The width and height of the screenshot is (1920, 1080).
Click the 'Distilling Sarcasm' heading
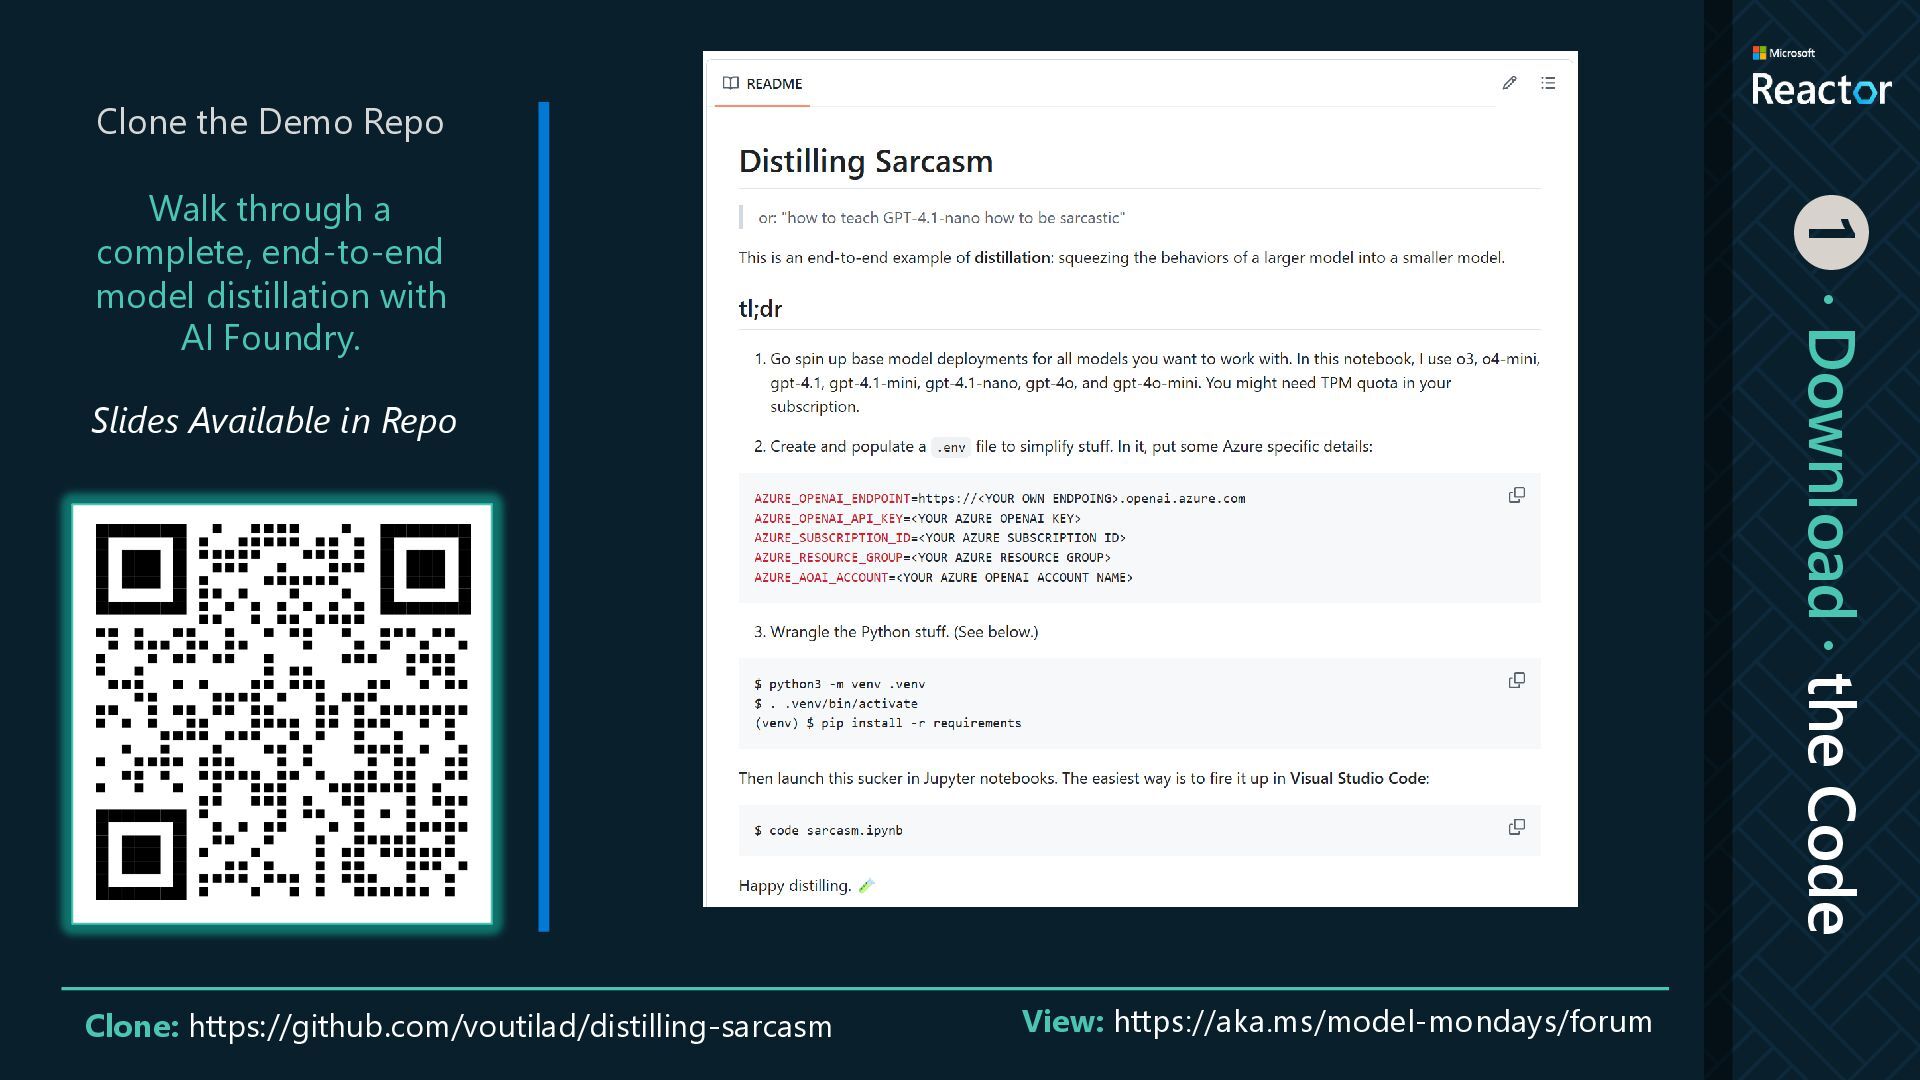click(866, 161)
